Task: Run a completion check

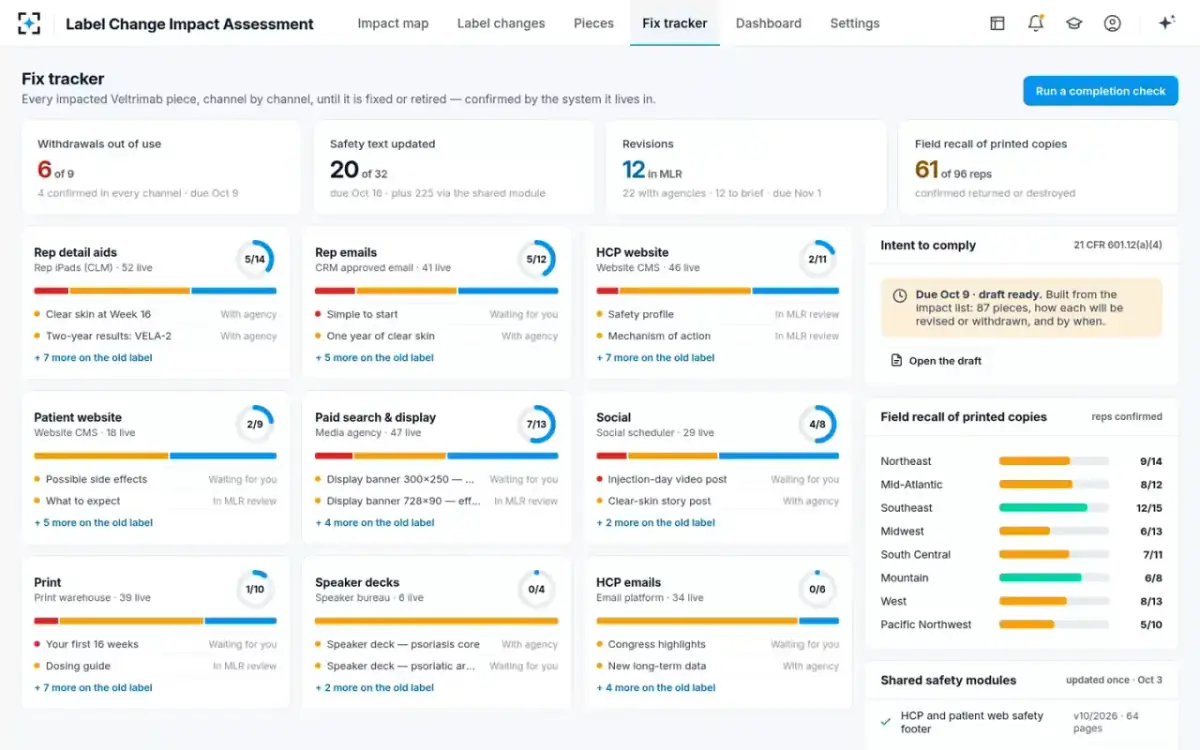Action: pyautogui.click(x=1100, y=91)
